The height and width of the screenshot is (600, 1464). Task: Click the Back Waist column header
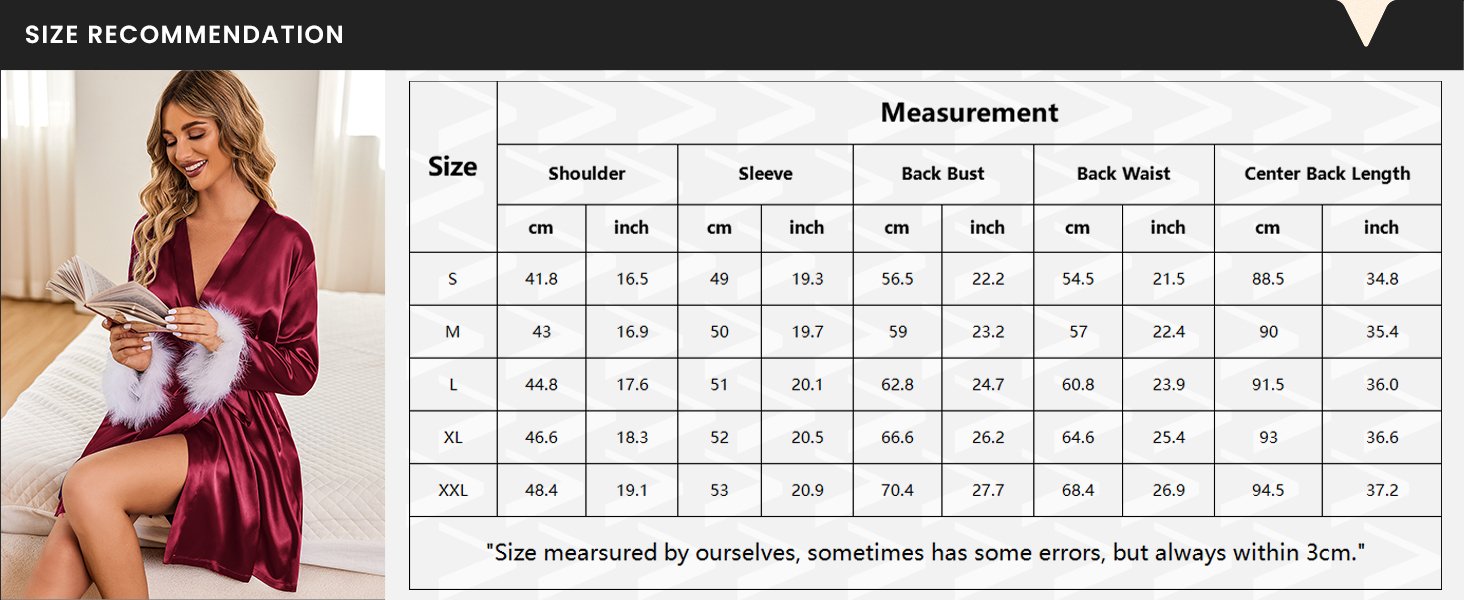[1124, 174]
